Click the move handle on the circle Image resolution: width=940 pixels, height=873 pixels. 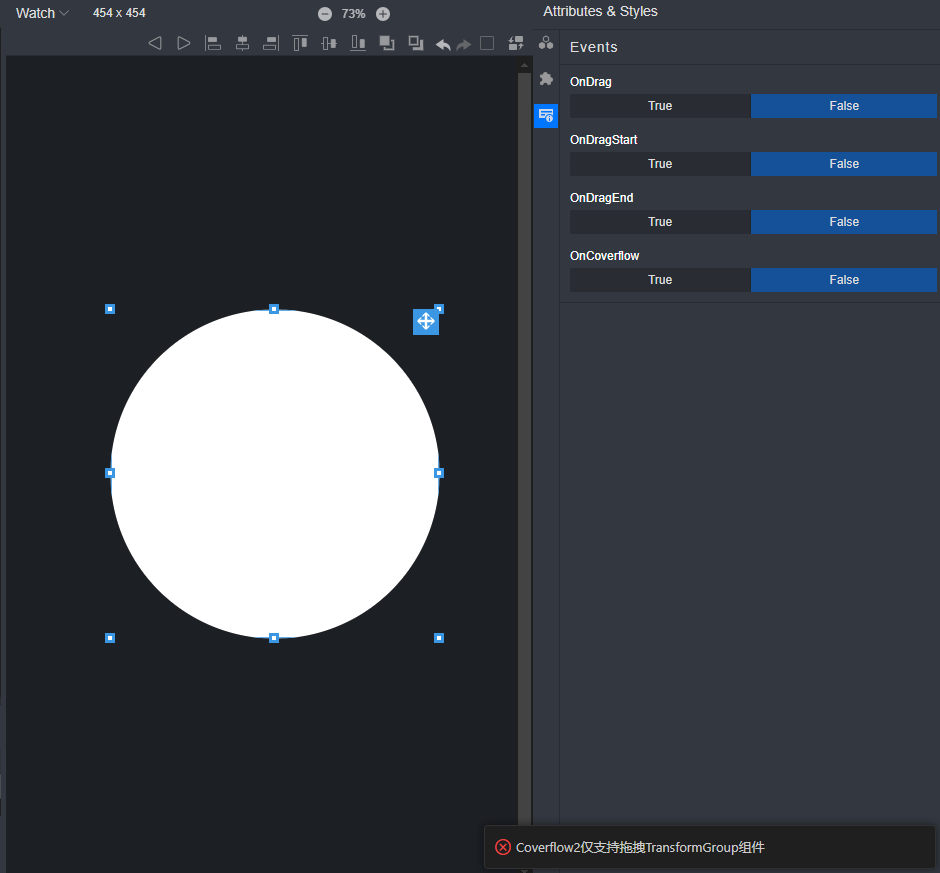425,321
